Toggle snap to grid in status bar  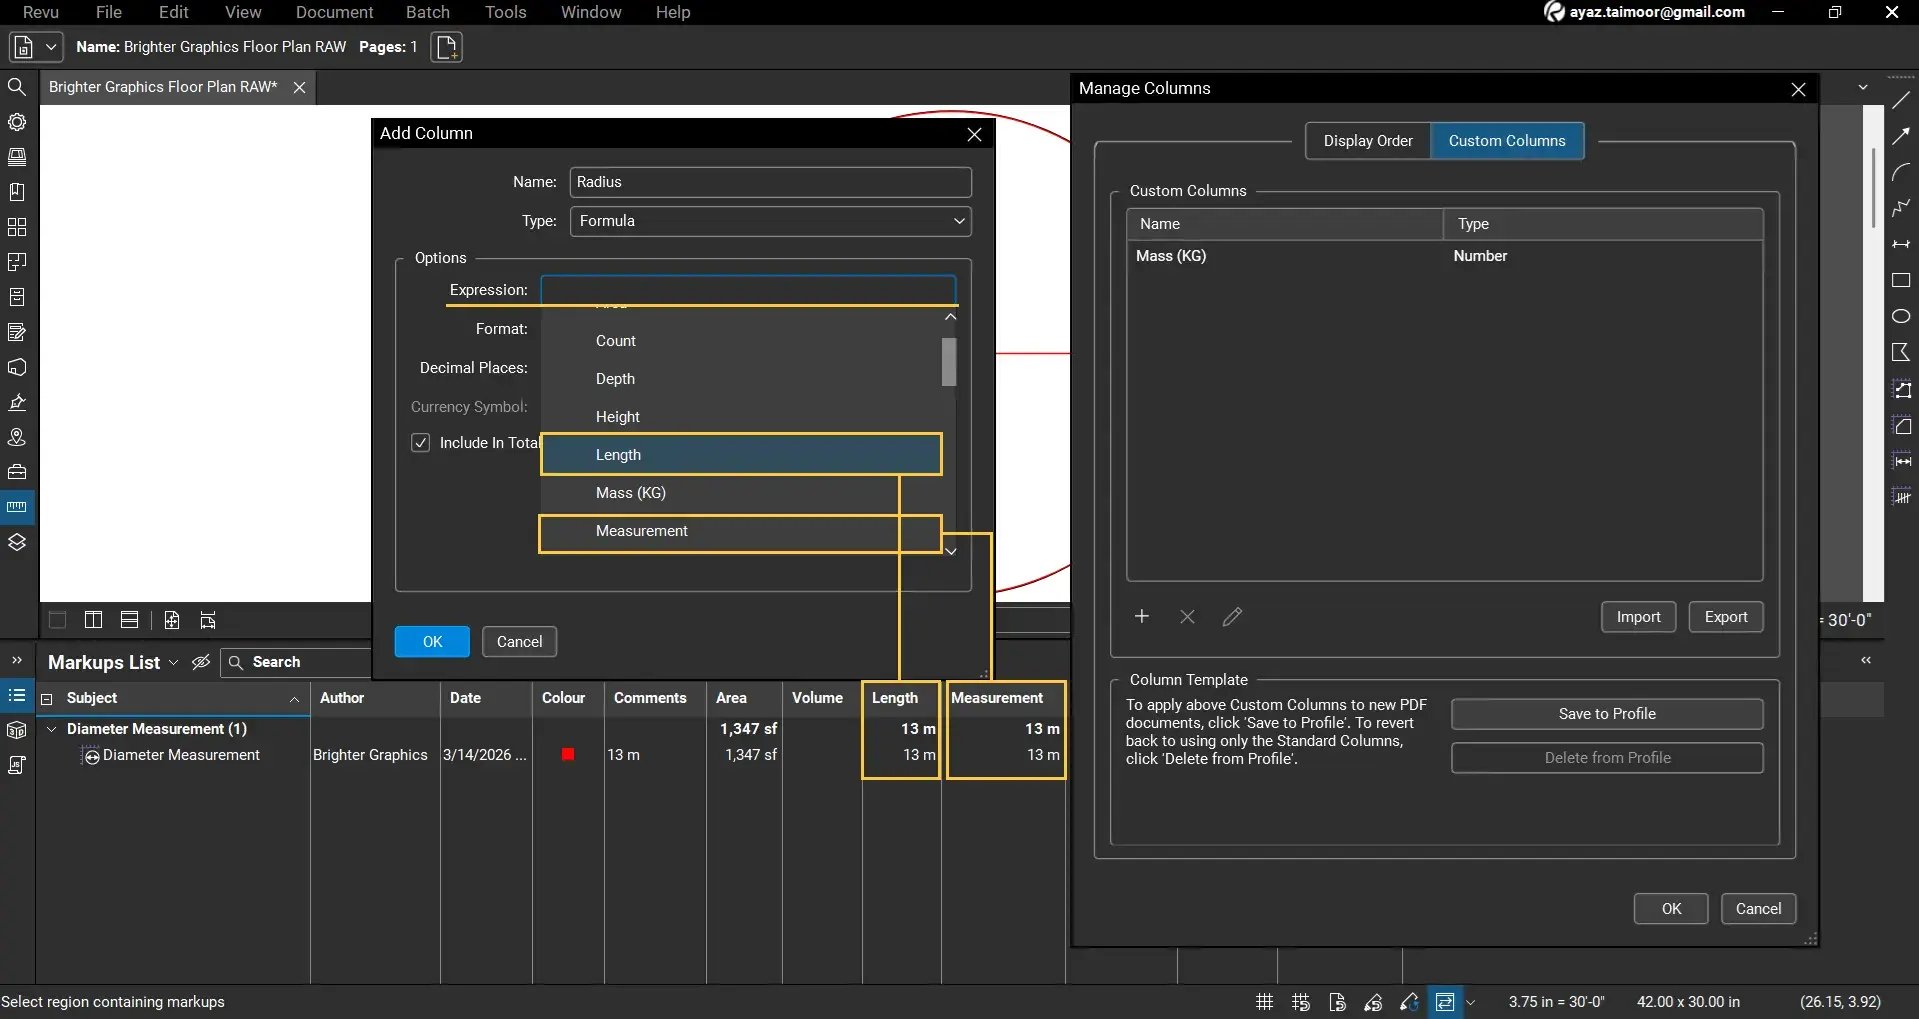point(1300,1002)
